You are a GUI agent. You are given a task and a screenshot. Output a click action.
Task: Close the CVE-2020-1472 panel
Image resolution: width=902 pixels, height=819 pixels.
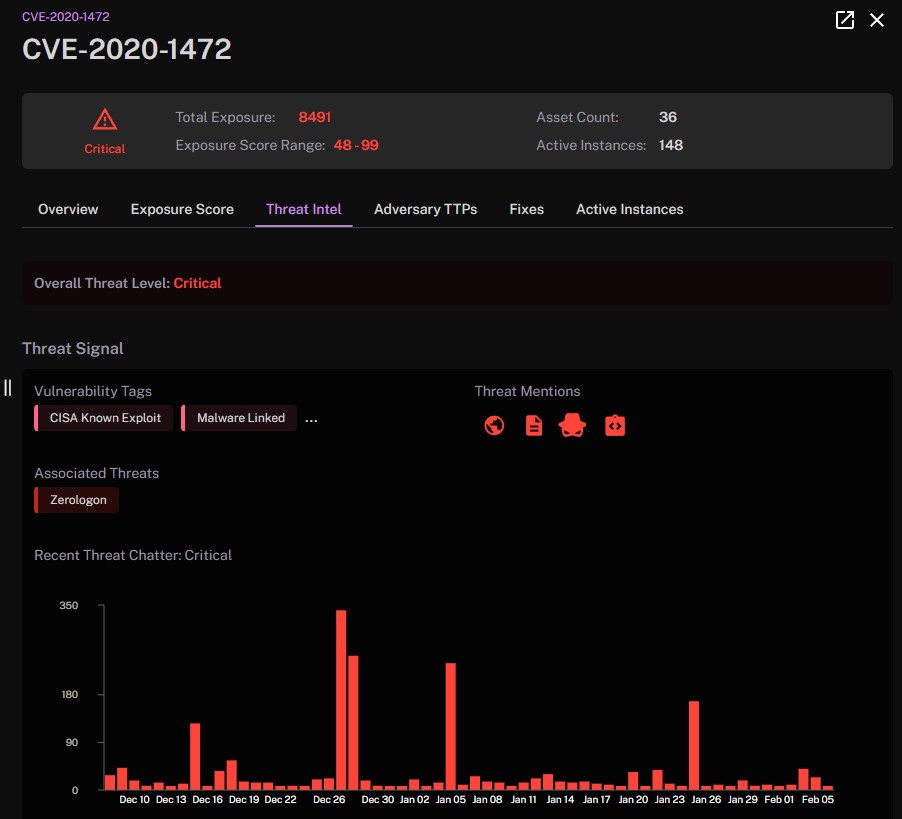coord(877,20)
